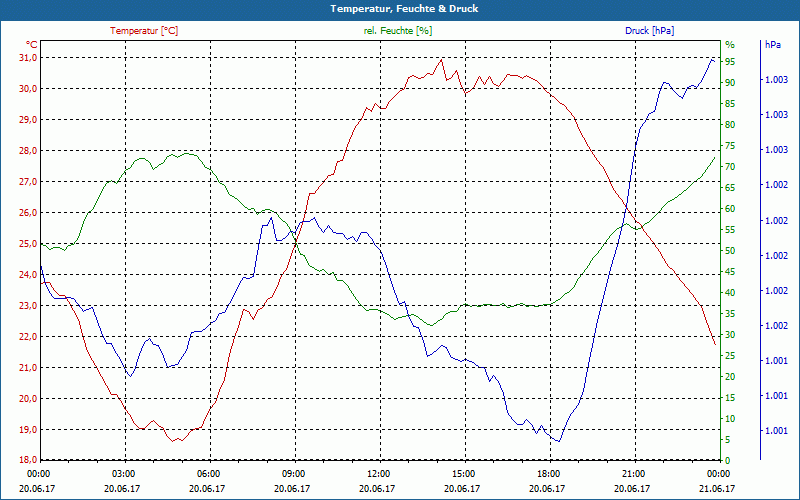The width and height of the screenshot is (800, 500).
Task: Click the 28,0 temperature axis tick
Action: click(28, 151)
